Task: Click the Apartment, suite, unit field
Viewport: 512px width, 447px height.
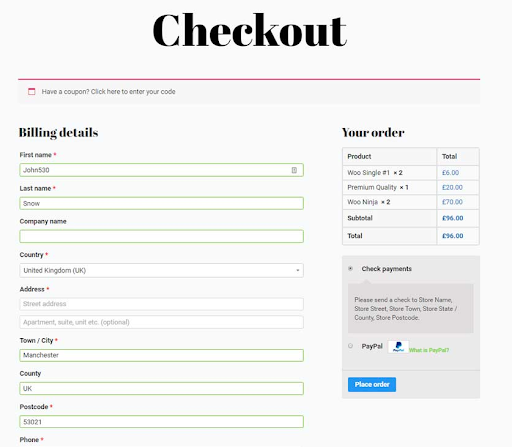Action: pyautogui.click(x=161, y=322)
